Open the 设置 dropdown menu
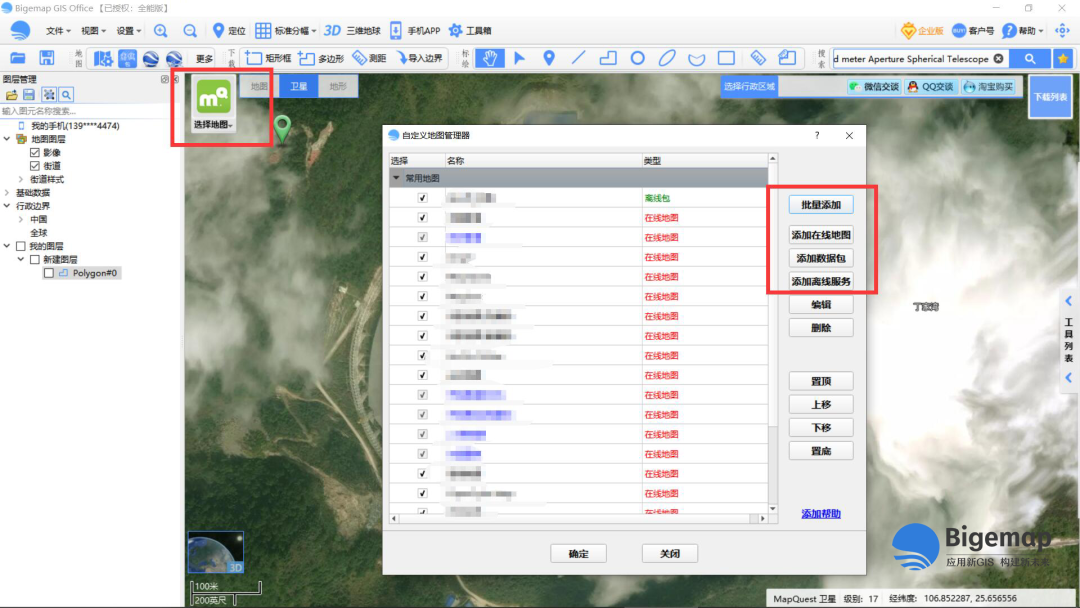 click(x=128, y=30)
